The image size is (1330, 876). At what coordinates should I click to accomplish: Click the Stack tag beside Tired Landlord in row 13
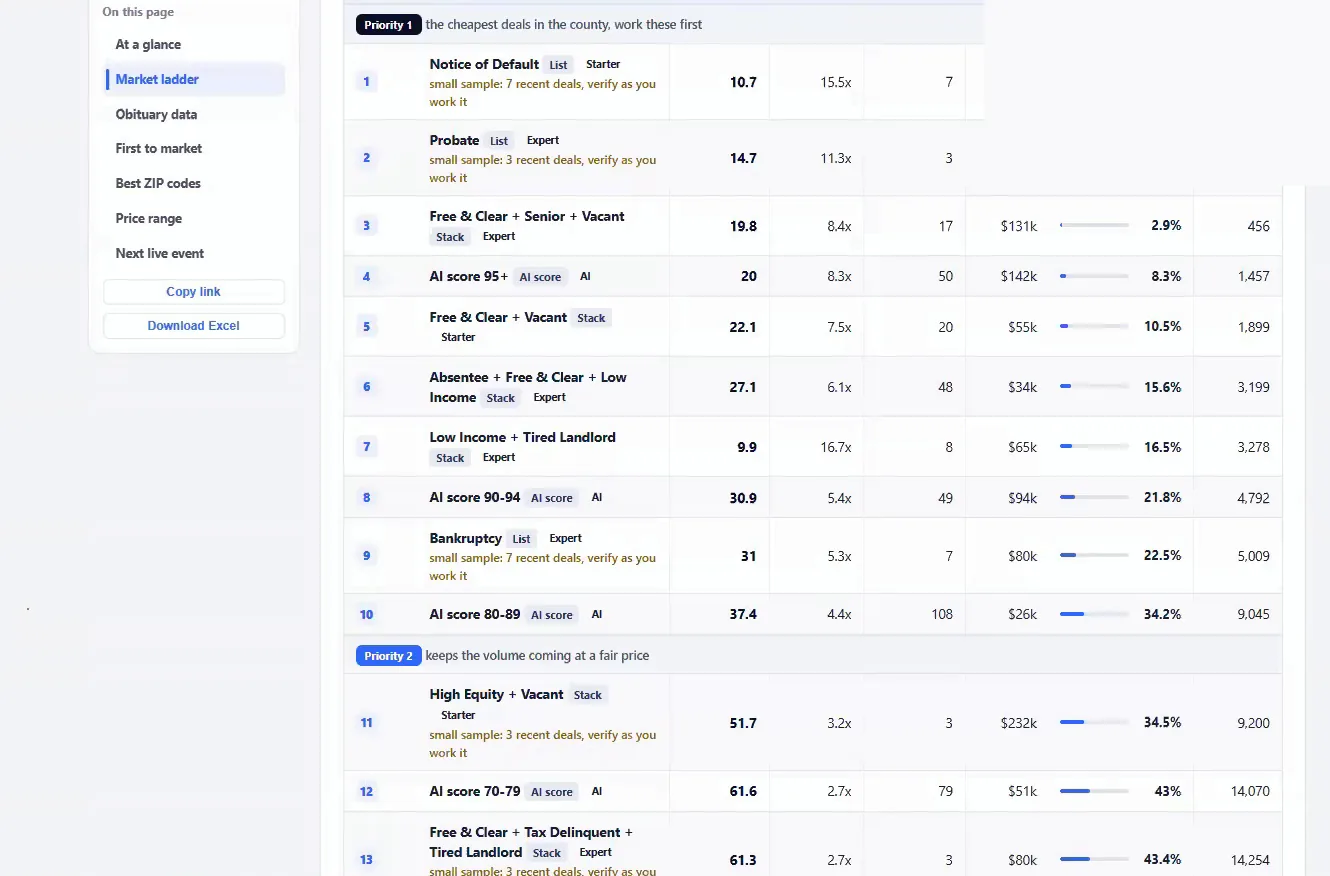547,853
